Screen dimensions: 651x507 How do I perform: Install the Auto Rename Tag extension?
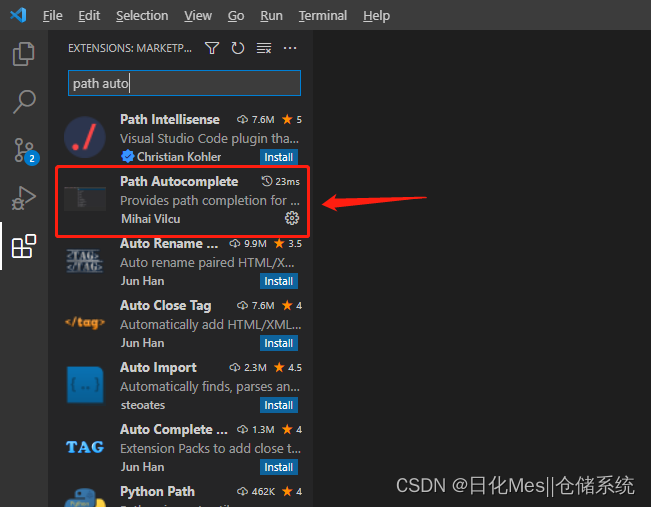[x=279, y=281]
